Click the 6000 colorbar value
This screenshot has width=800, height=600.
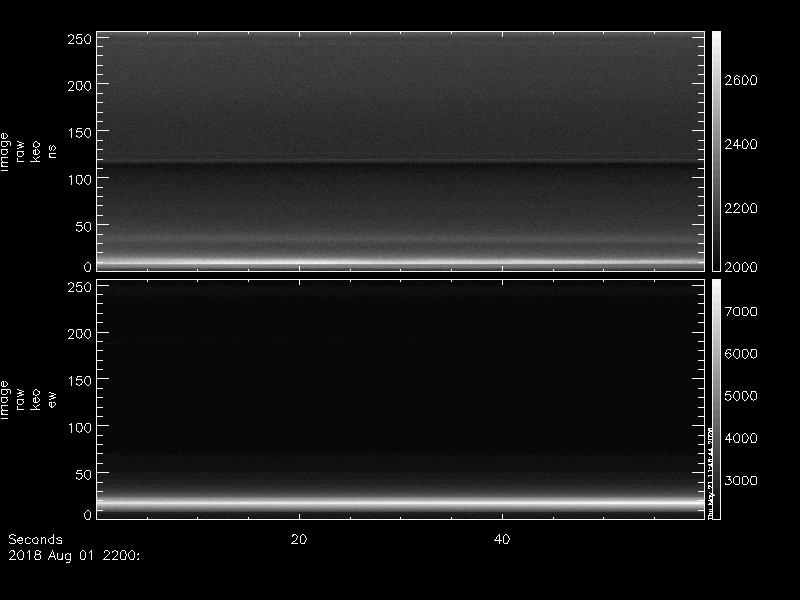pos(741,354)
